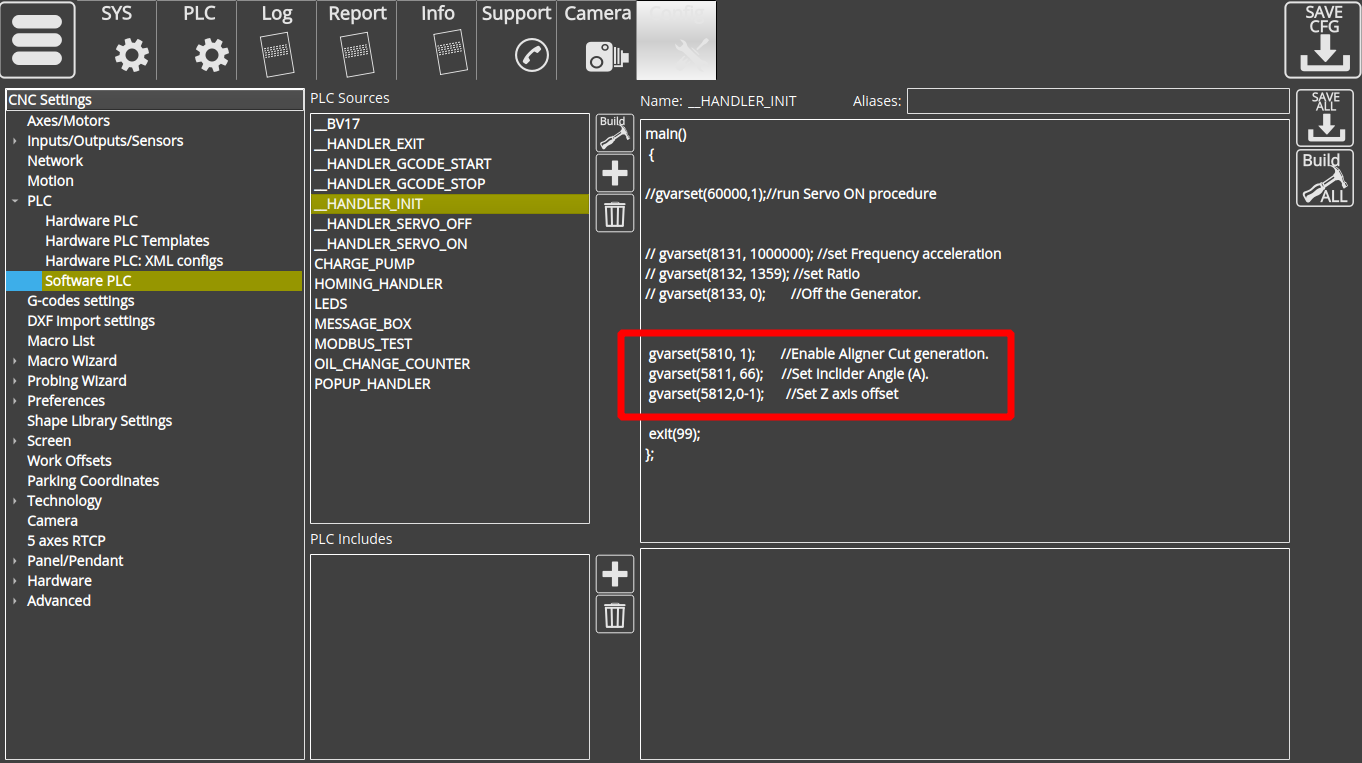Build the selected PLC source
The width and height of the screenshot is (1362, 763).
tap(614, 133)
